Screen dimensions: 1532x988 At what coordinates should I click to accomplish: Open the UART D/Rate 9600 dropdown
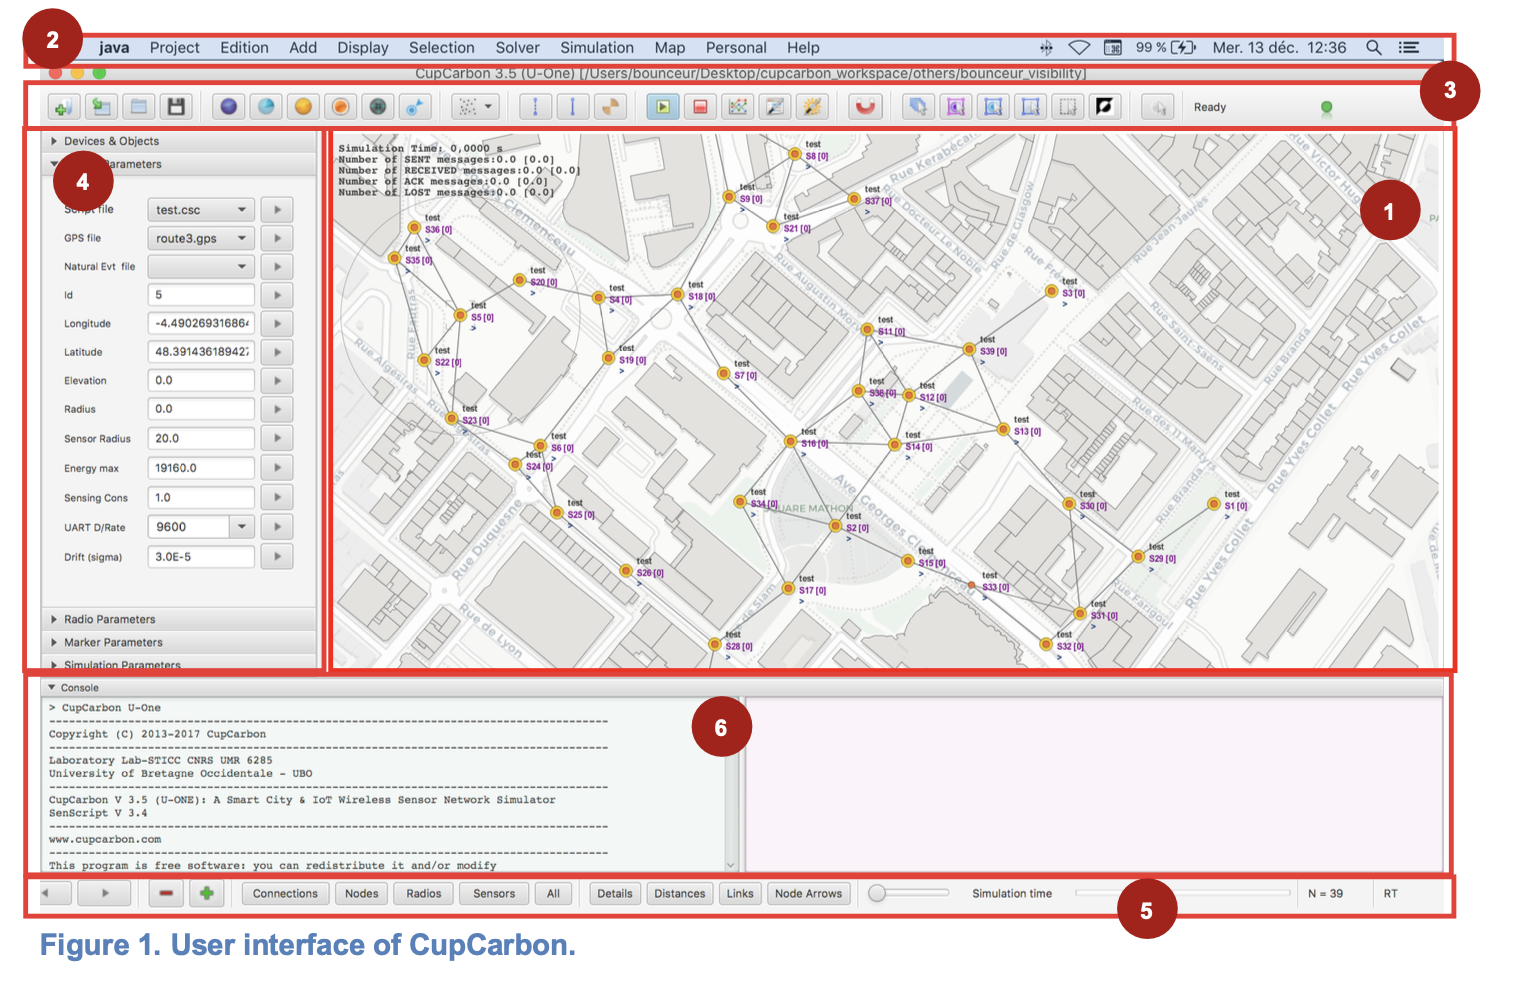click(x=242, y=527)
